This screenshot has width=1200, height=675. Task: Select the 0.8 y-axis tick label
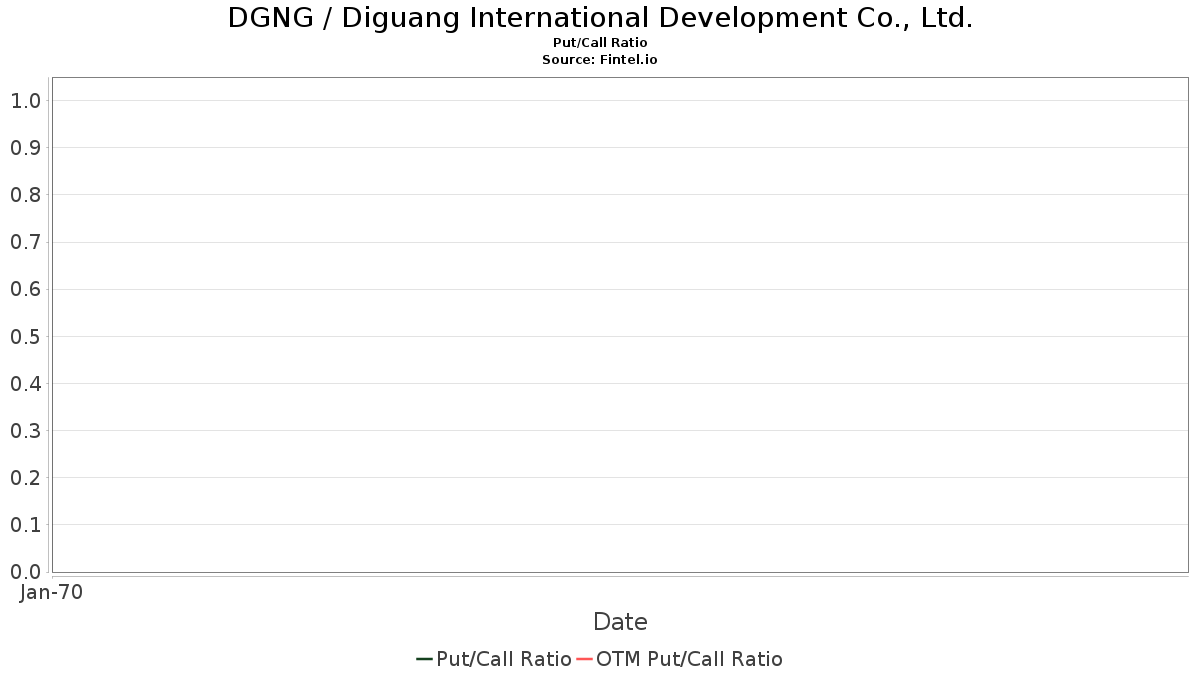coord(25,195)
